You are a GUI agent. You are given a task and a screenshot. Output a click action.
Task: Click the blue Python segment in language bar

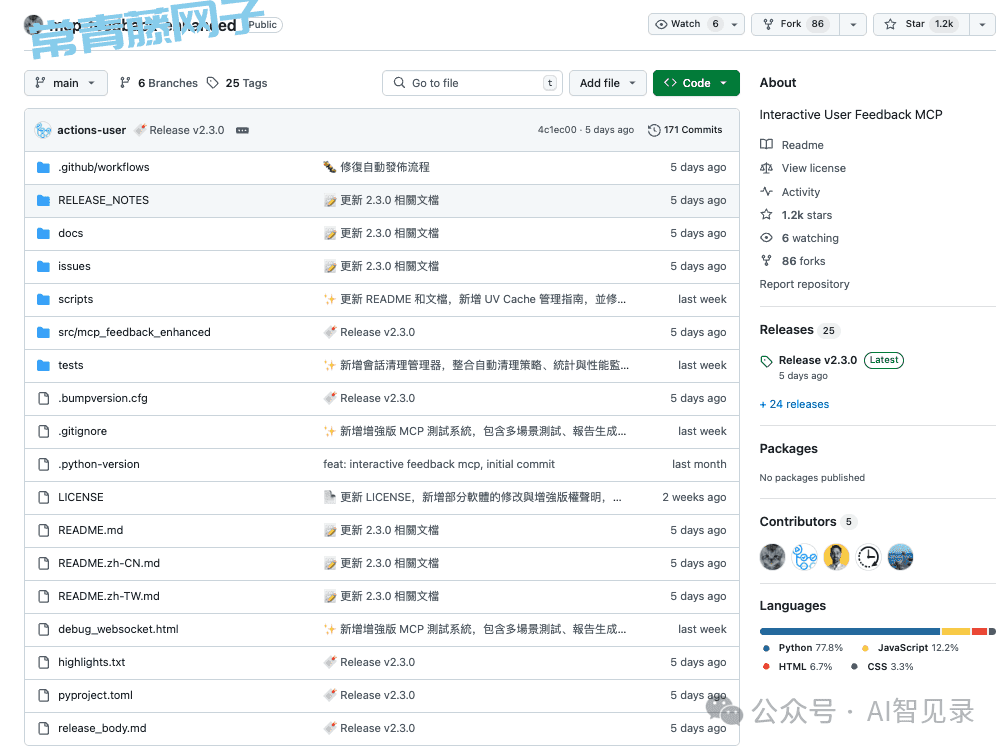coord(849,631)
